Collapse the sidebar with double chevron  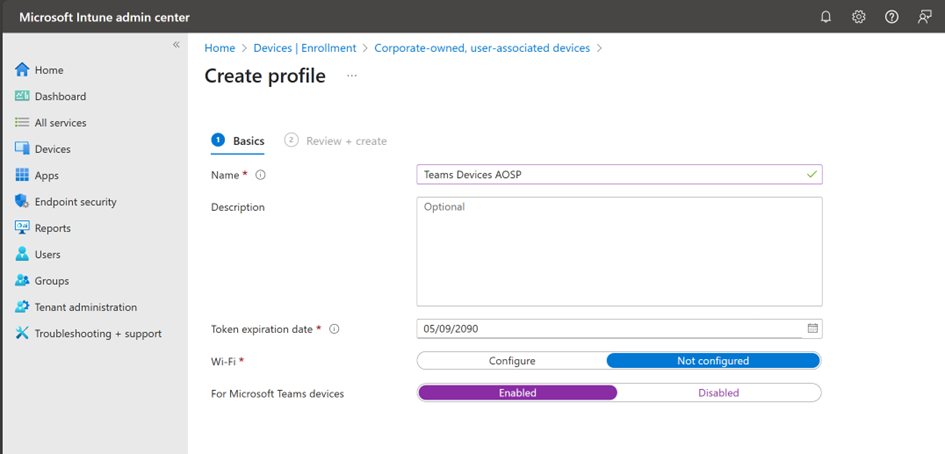(x=176, y=45)
